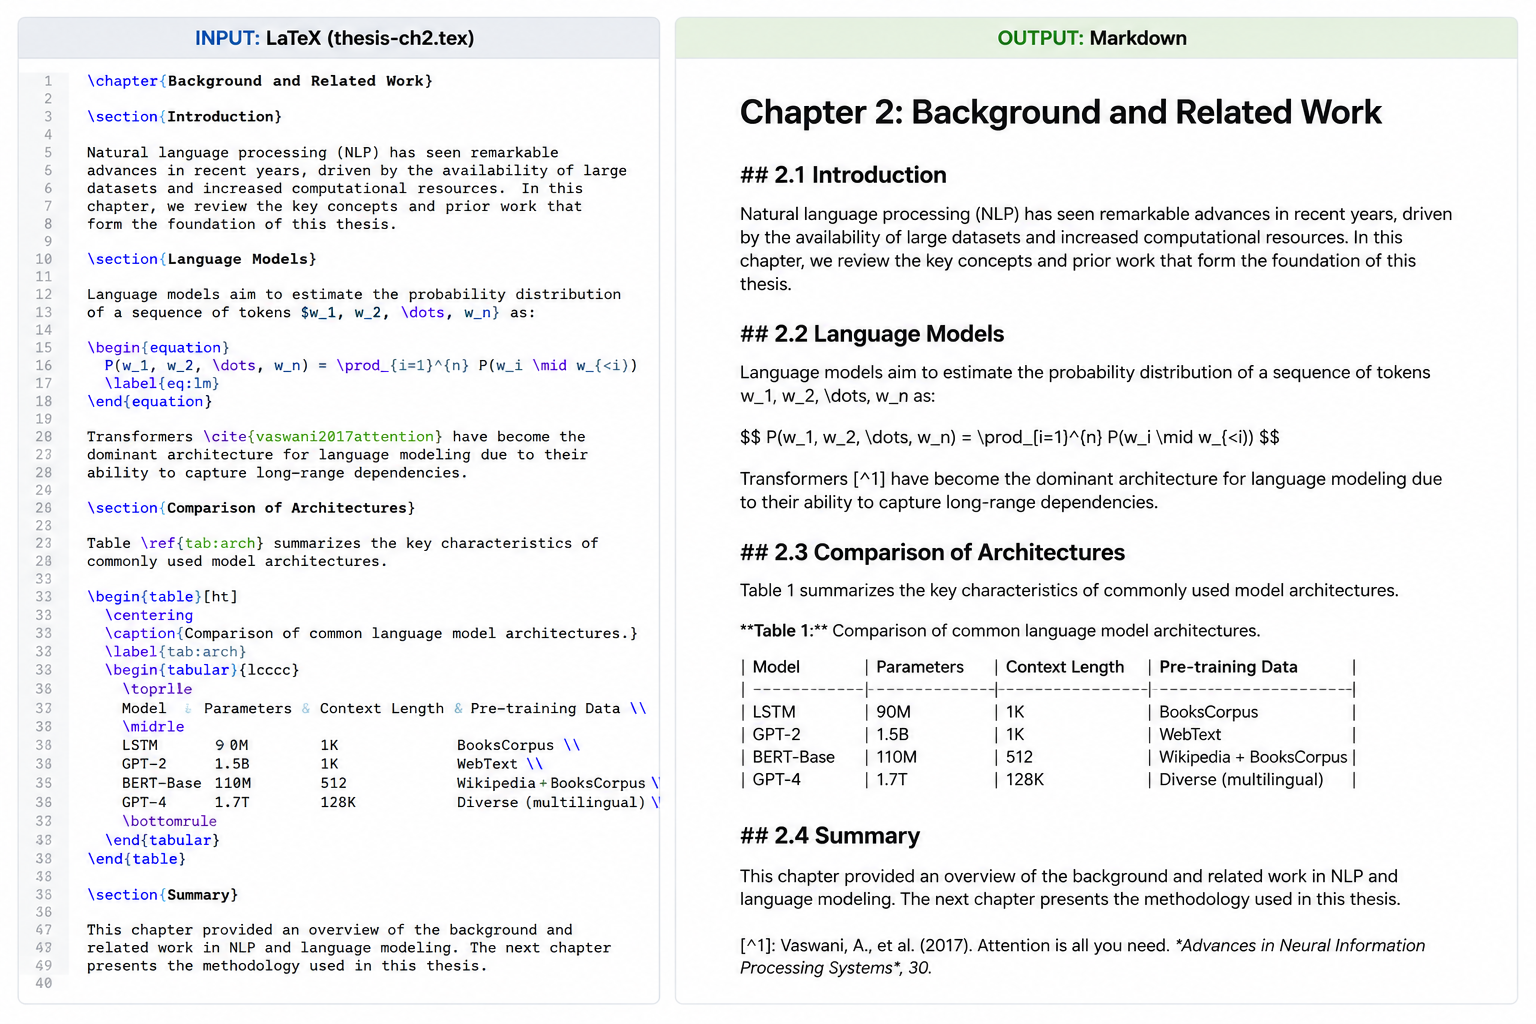The height and width of the screenshot is (1024, 1536).
Task: Click the \end{tabular} line
Action: (x=162, y=840)
